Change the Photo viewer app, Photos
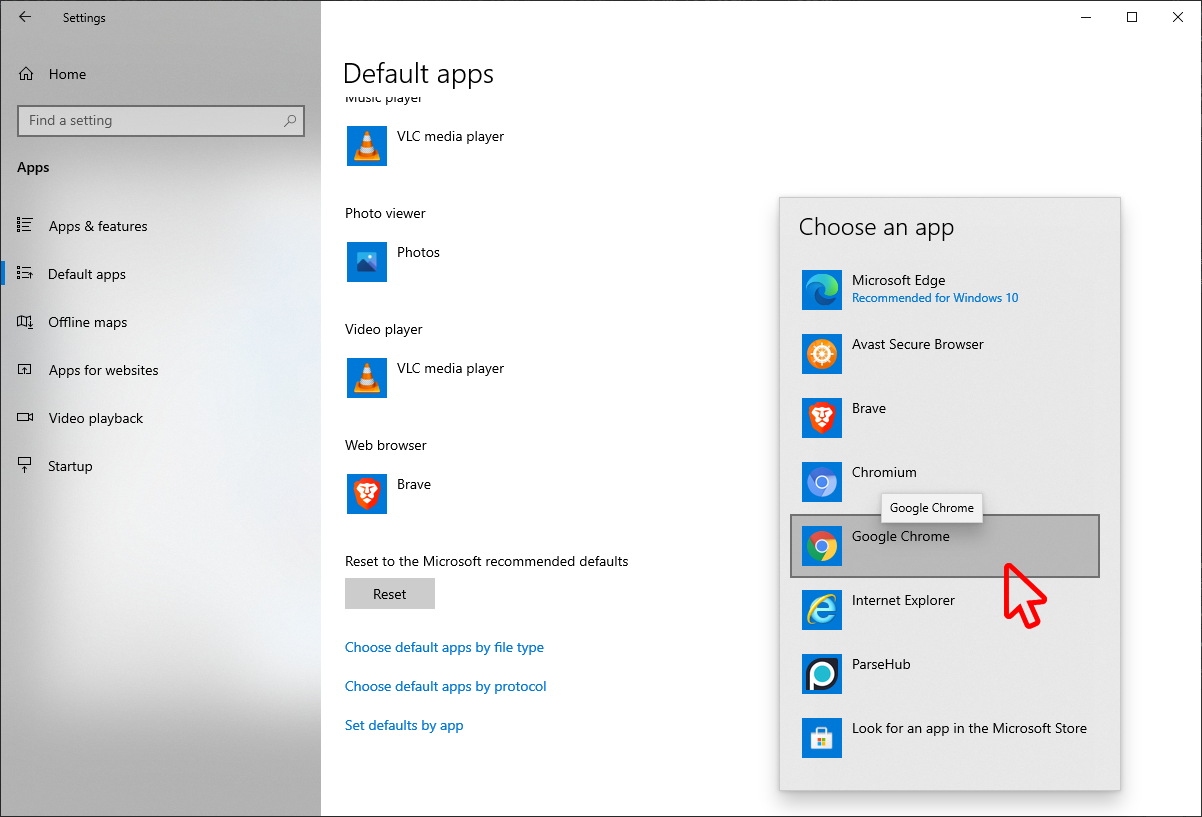Screen dimensions: 1202x817 pos(395,262)
